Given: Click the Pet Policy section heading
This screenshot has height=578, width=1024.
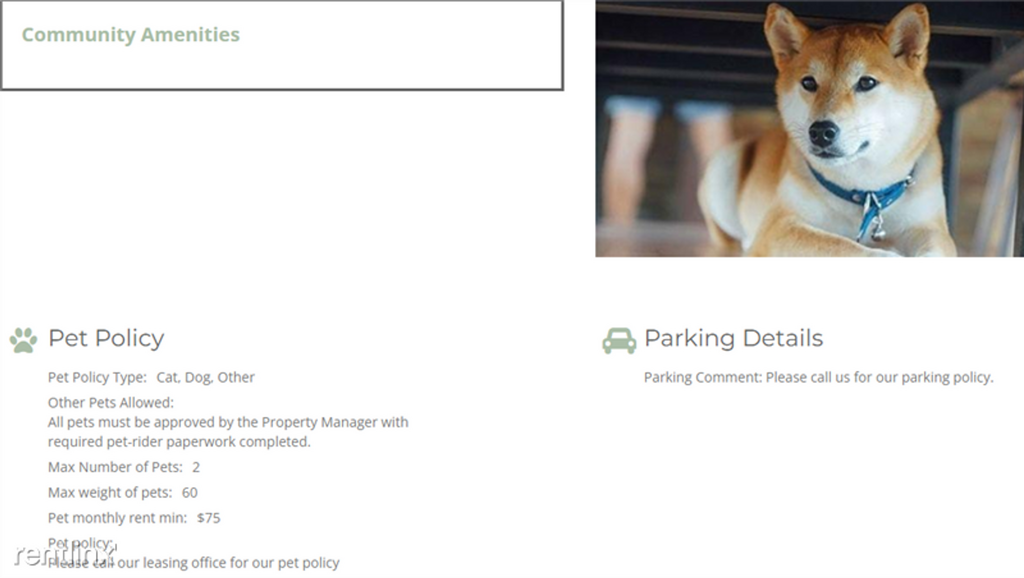Looking at the screenshot, I should 106,338.
